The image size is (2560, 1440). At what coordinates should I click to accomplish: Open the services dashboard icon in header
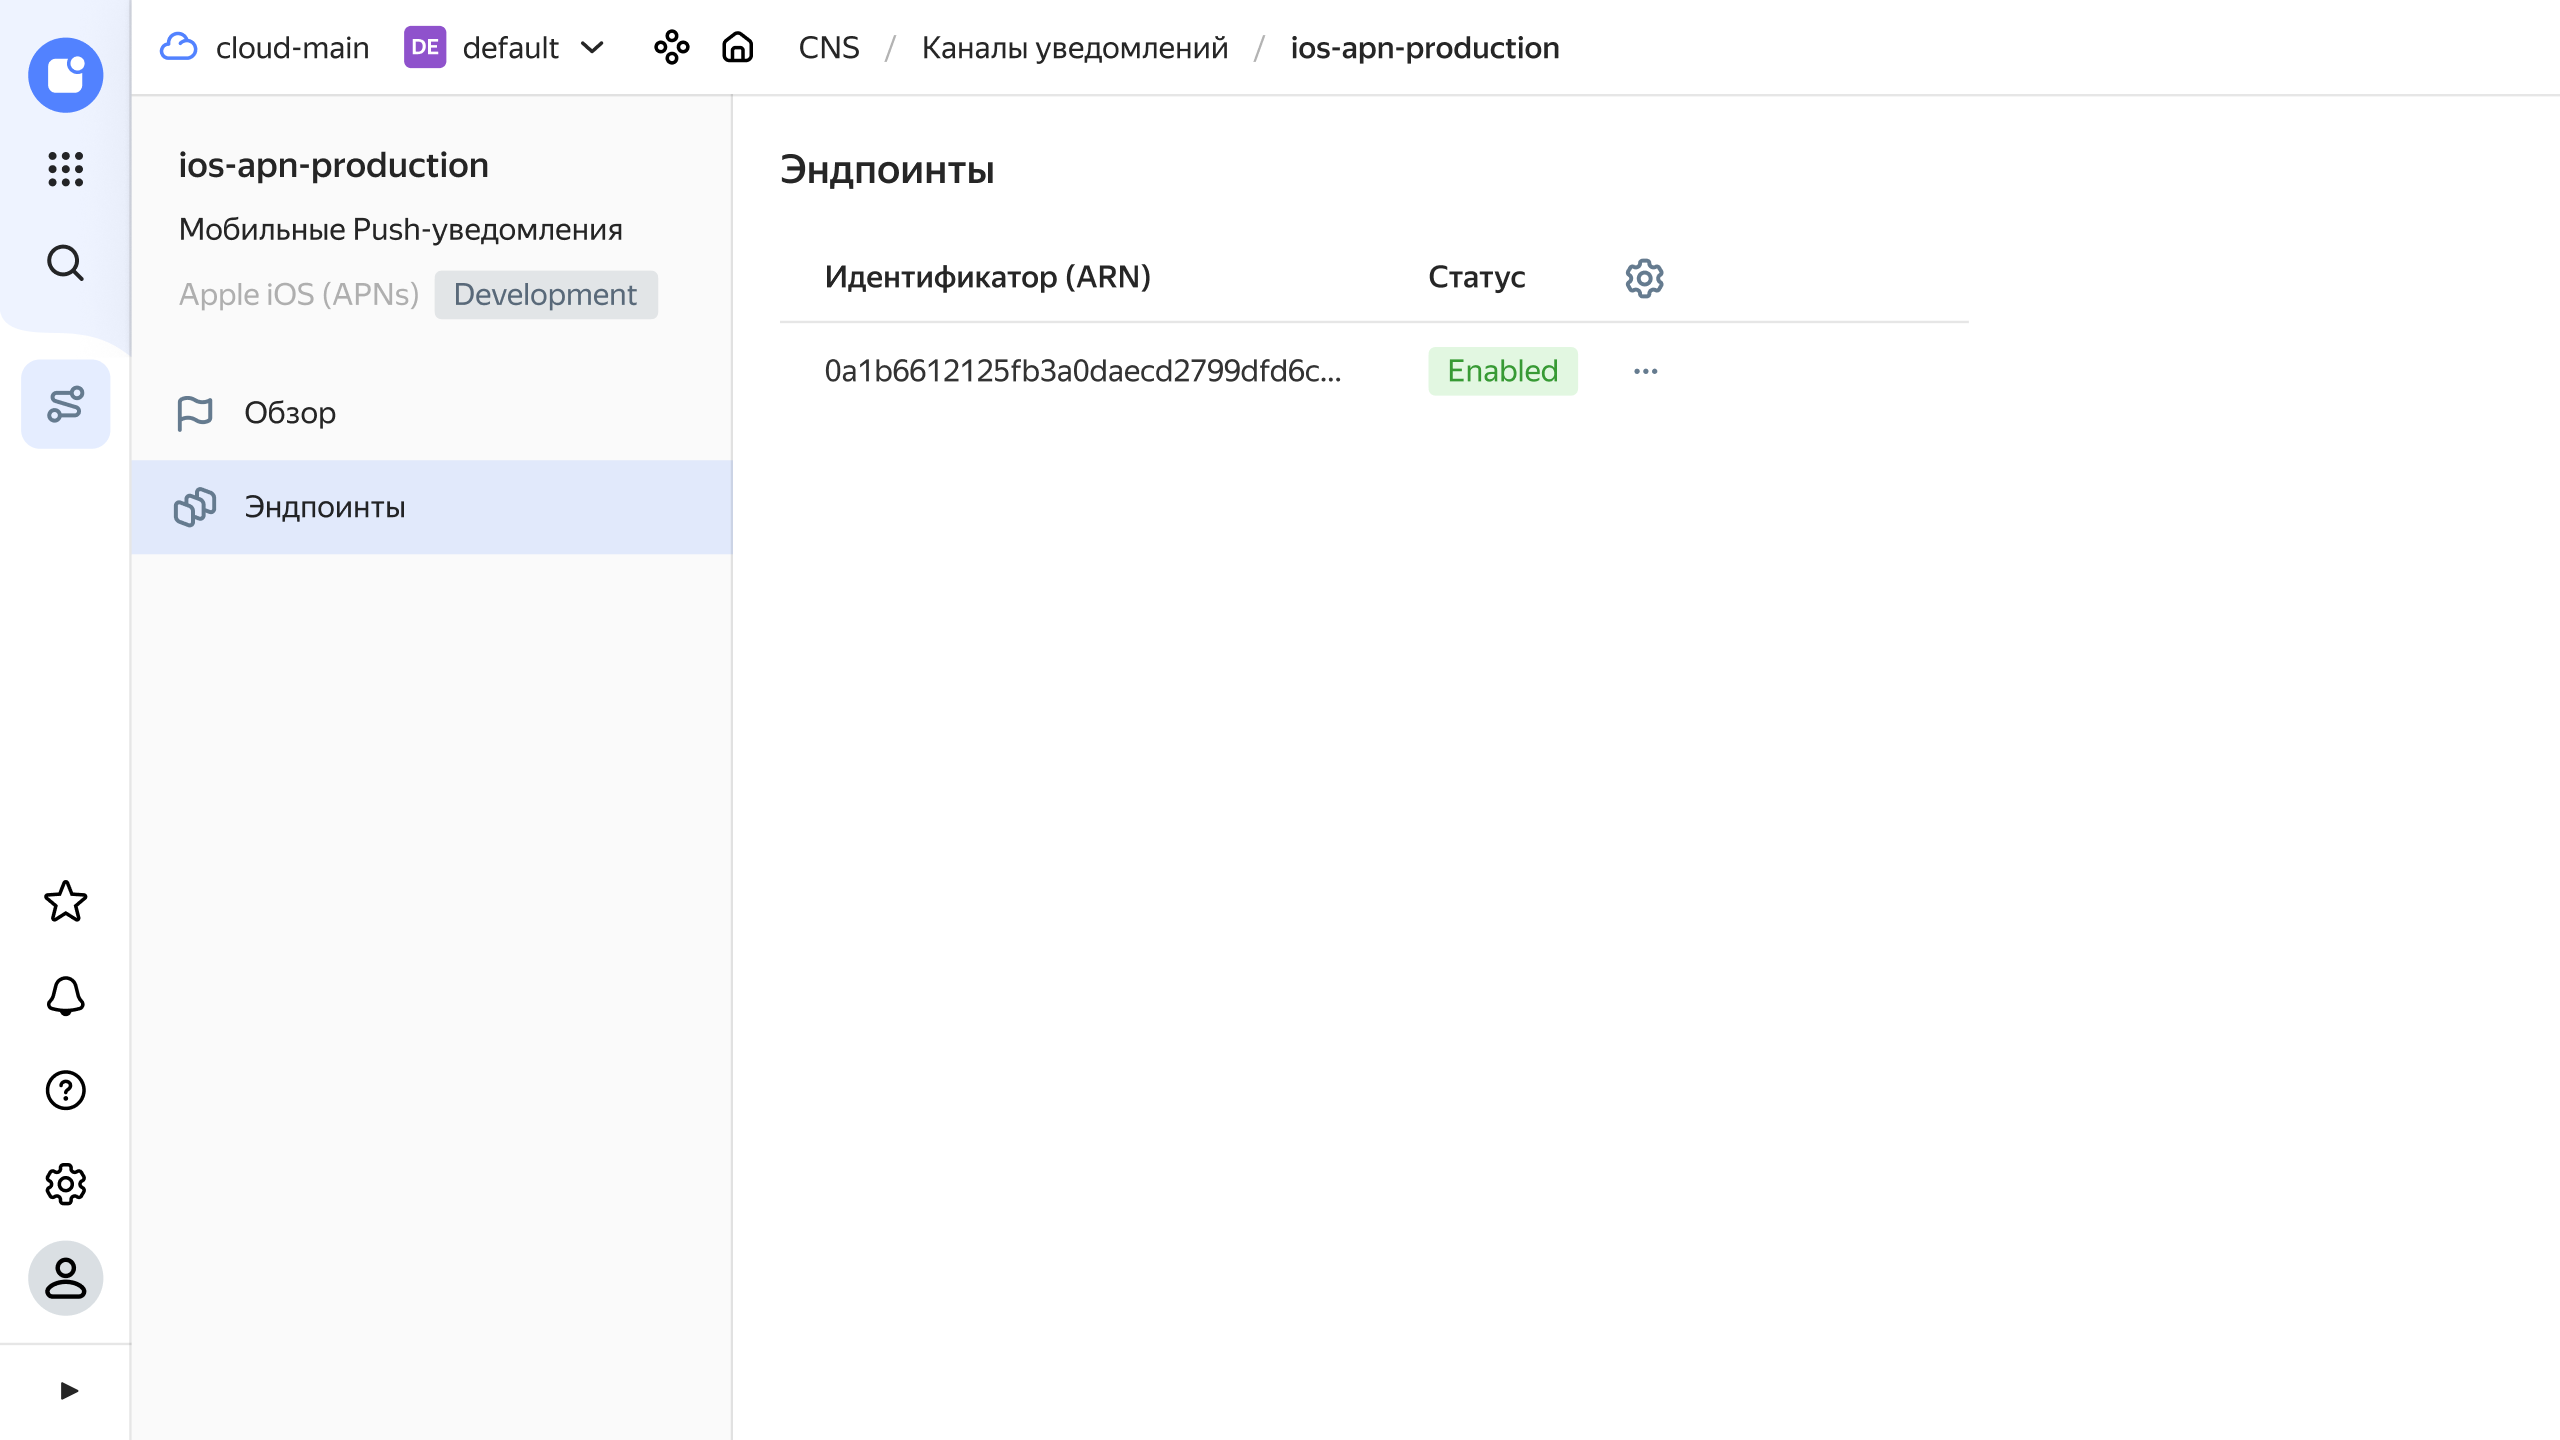point(671,47)
